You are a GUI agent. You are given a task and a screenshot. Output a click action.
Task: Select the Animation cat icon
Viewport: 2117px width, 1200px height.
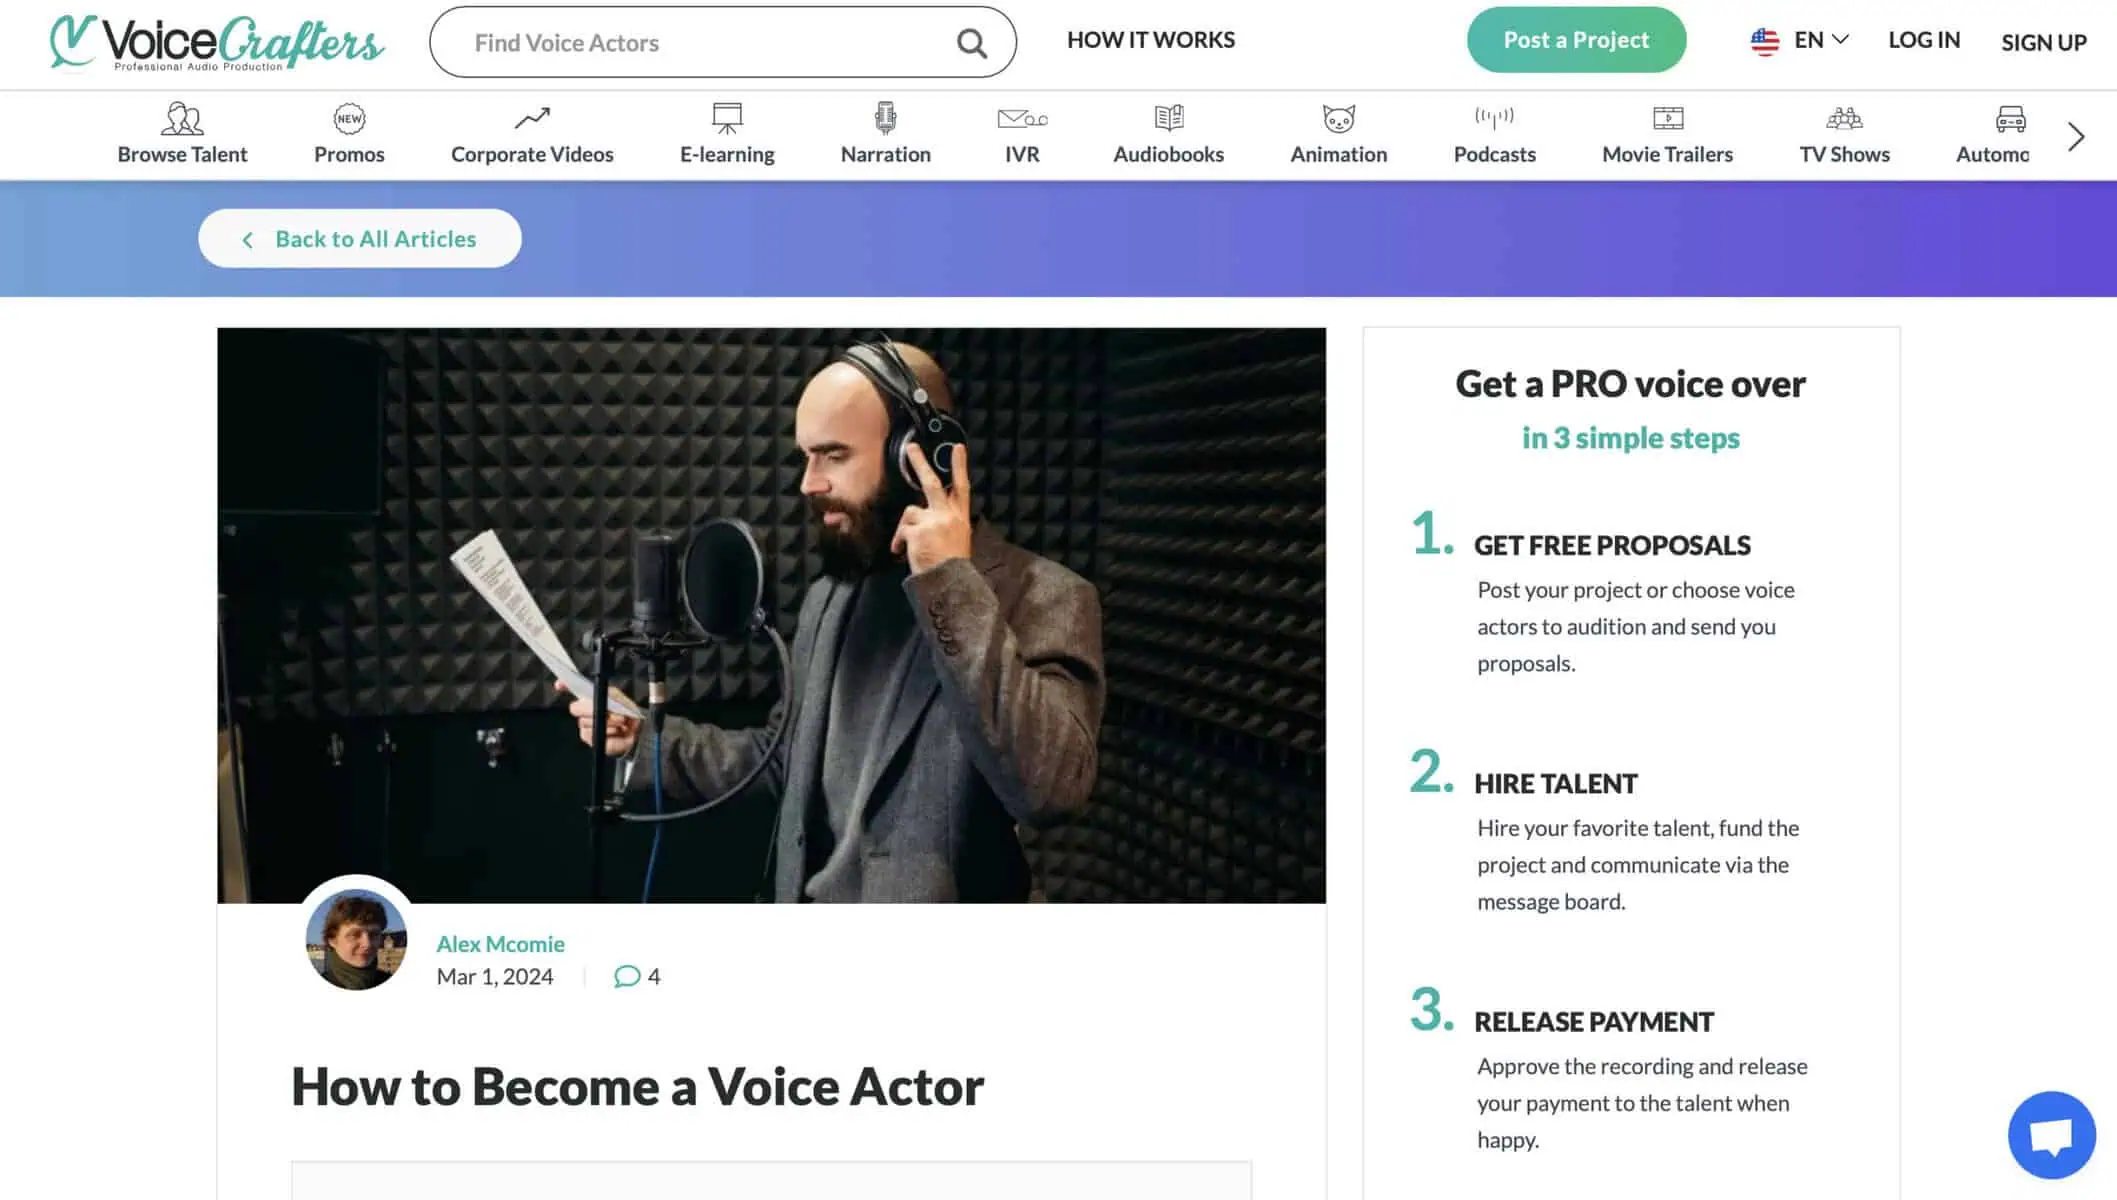(1338, 119)
